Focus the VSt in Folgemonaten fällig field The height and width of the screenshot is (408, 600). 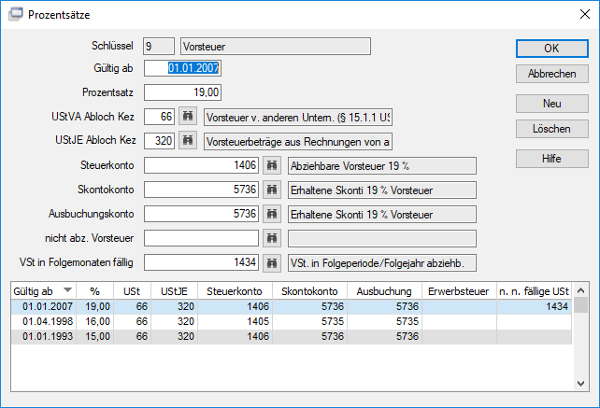[201, 263]
